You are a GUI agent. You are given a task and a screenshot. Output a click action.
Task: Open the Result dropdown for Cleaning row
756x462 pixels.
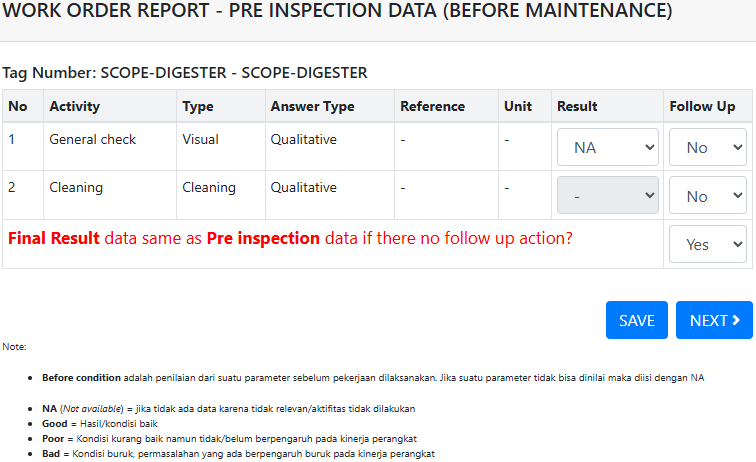(607, 196)
